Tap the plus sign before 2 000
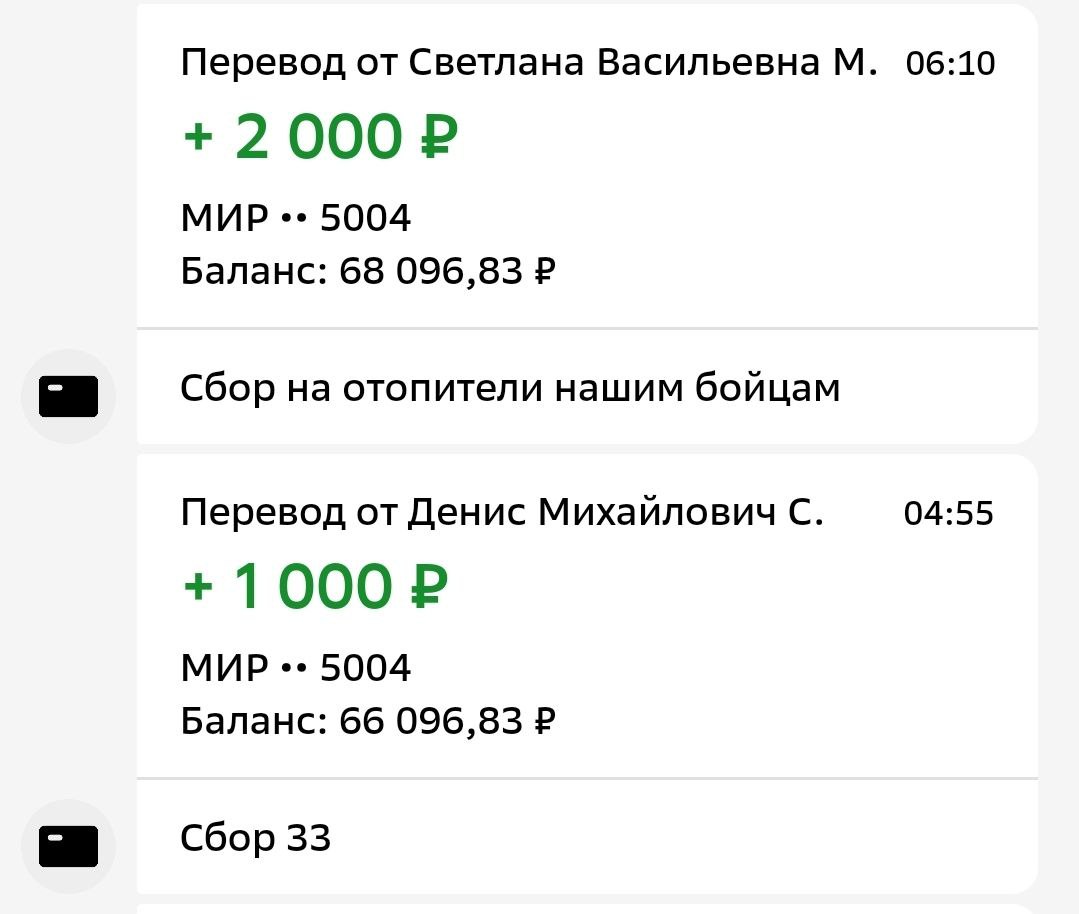The height and width of the screenshot is (914, 1079). pyautogui.click(x=199, y=138)
